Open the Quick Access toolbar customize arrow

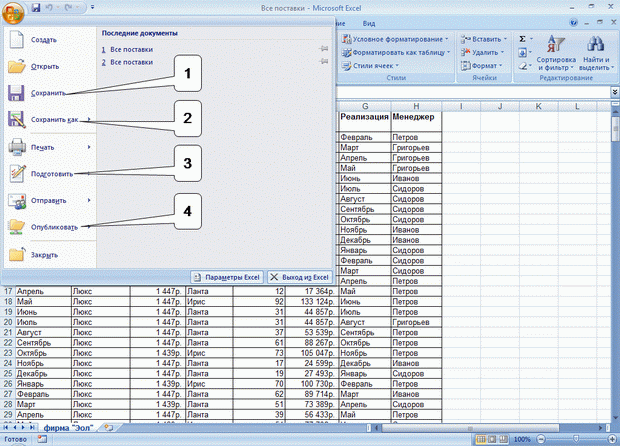click(92, 7)
